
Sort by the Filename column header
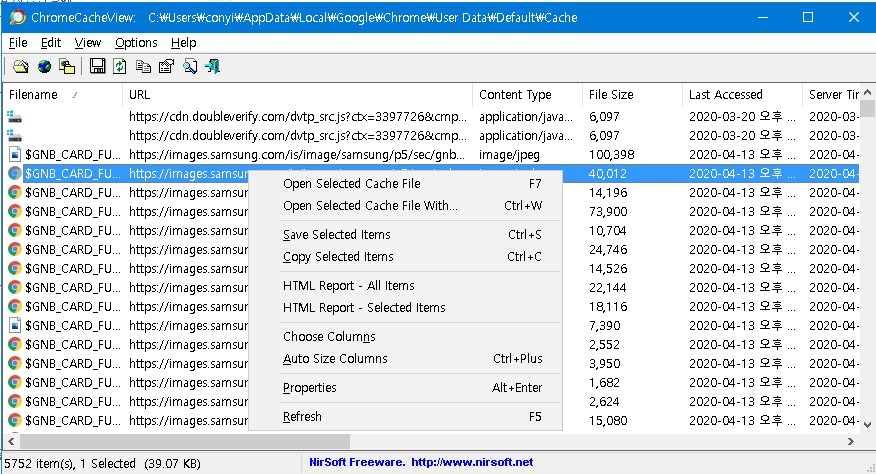point(62,95)
